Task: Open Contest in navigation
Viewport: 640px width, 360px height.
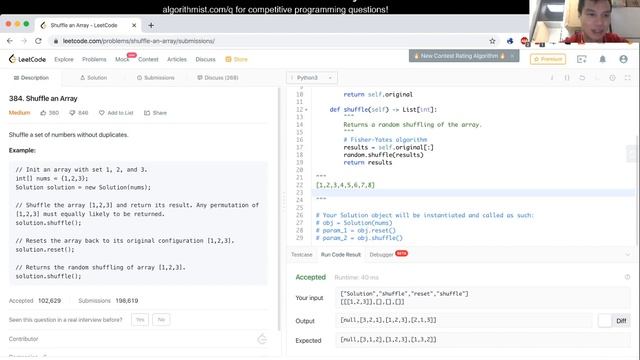Action: pyautogui.click(x=148, y=59)
